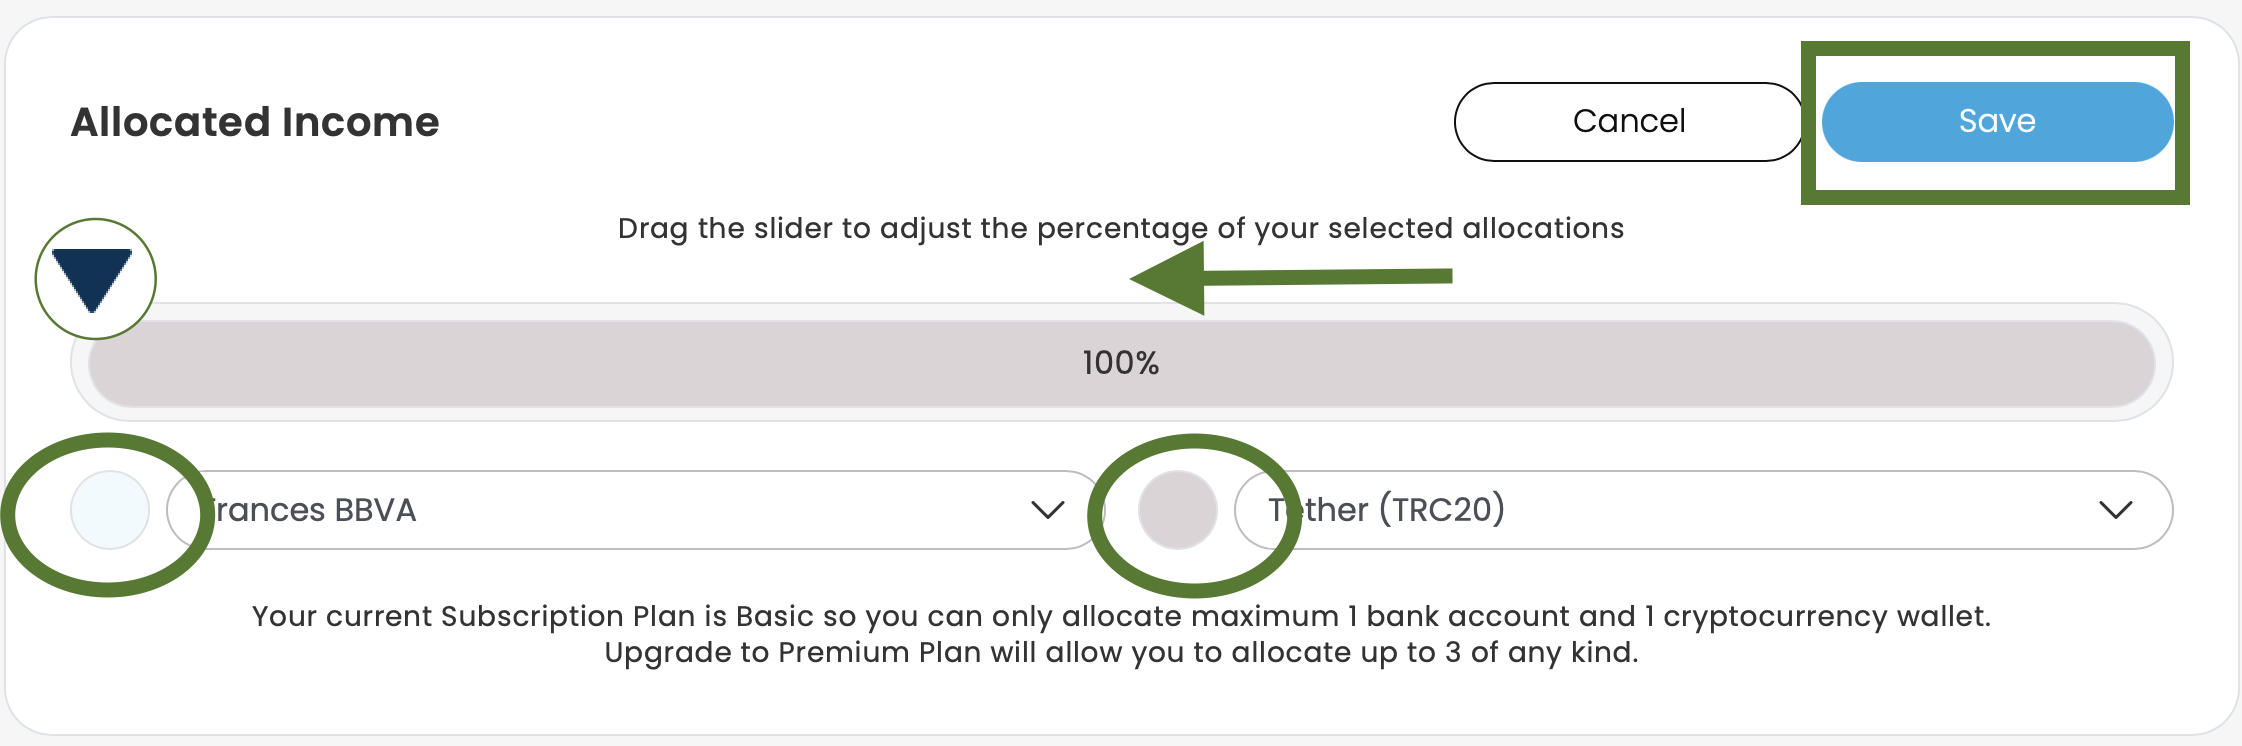Click the chevron icon beside Frances BBVA
The height and width of the screenshot is (746, 2242).
point(1047,510)
